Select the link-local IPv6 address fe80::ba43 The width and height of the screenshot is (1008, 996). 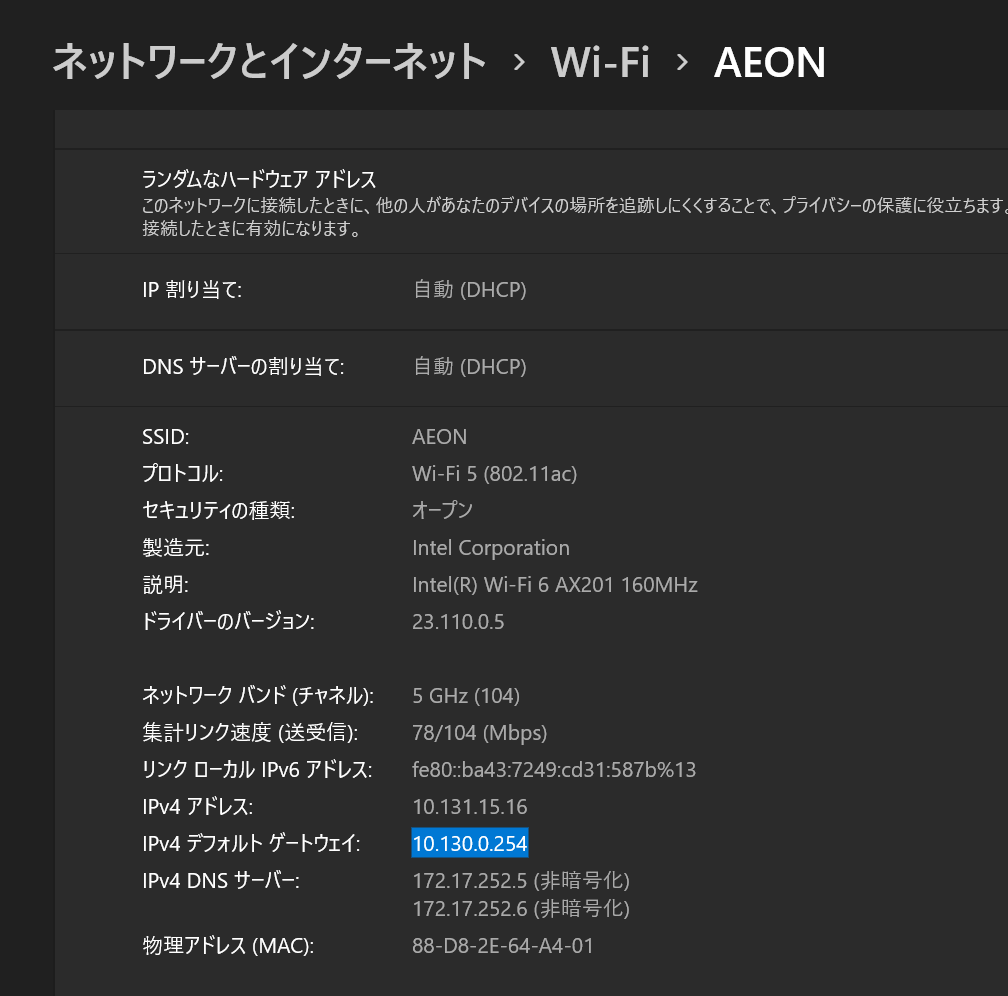[554, 770]
